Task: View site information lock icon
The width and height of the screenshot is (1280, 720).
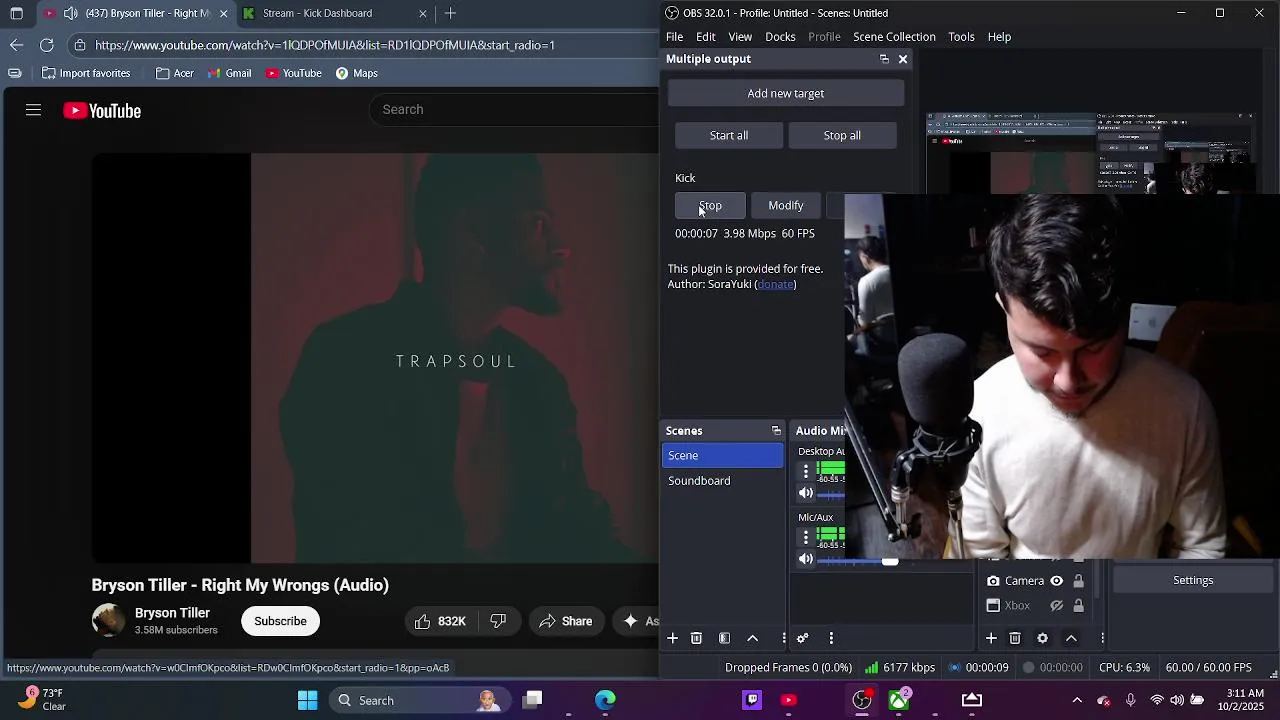Action: click(80, 45)
